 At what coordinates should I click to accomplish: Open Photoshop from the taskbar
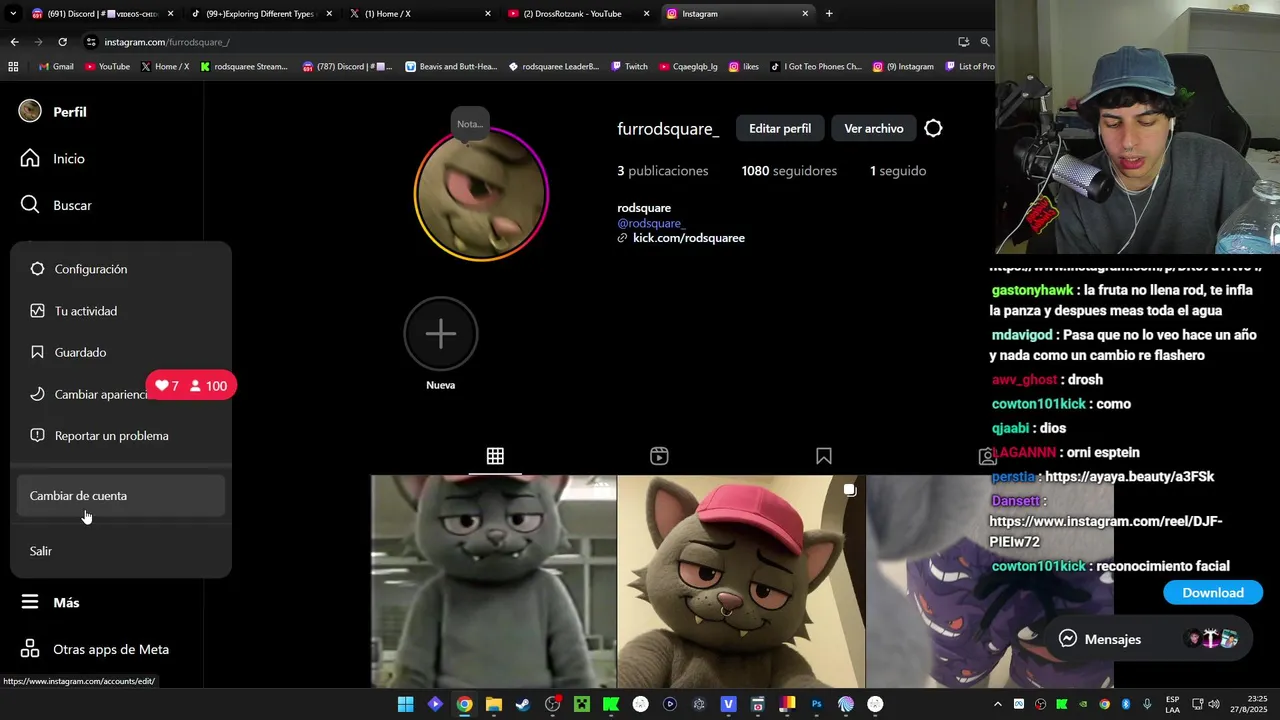817,704
